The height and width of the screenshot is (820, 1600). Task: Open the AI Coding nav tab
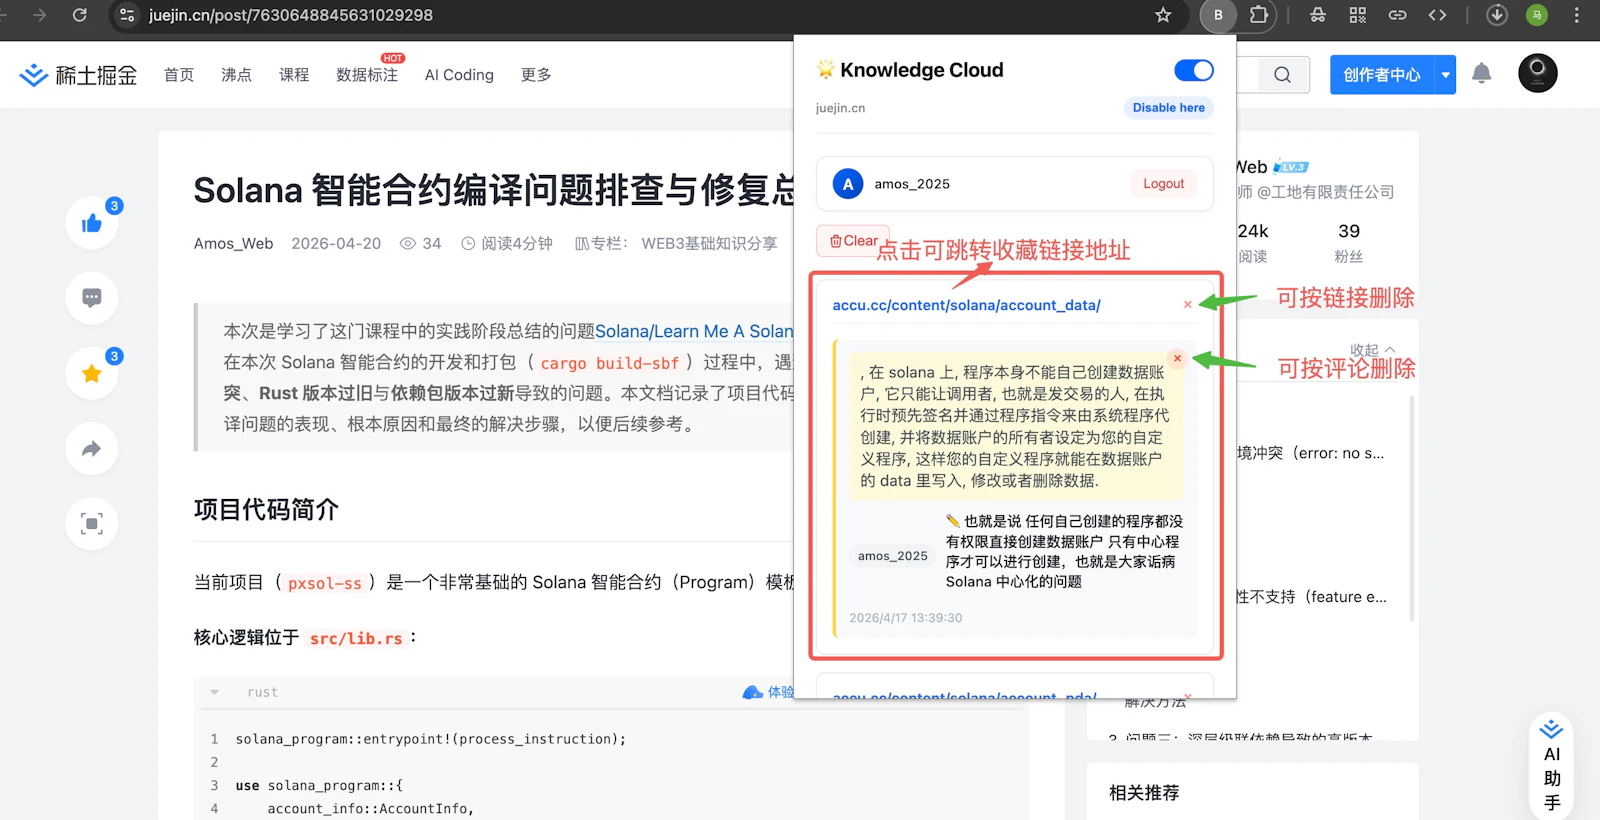pyautogui.click(x=459, y=75)
